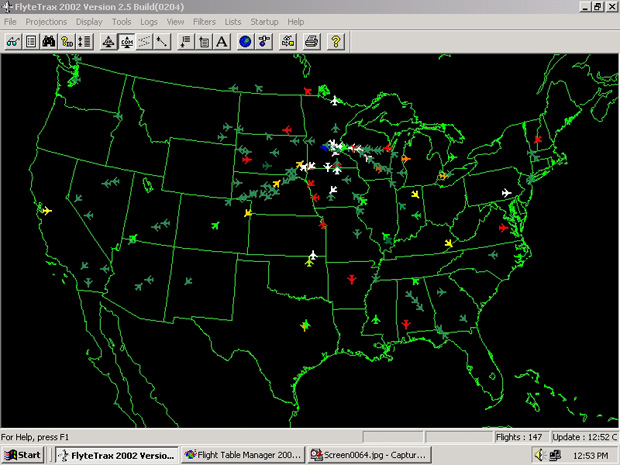Click the blue globe map icon
The width and height of the screenshot is (620, 465).
[246, 41]
